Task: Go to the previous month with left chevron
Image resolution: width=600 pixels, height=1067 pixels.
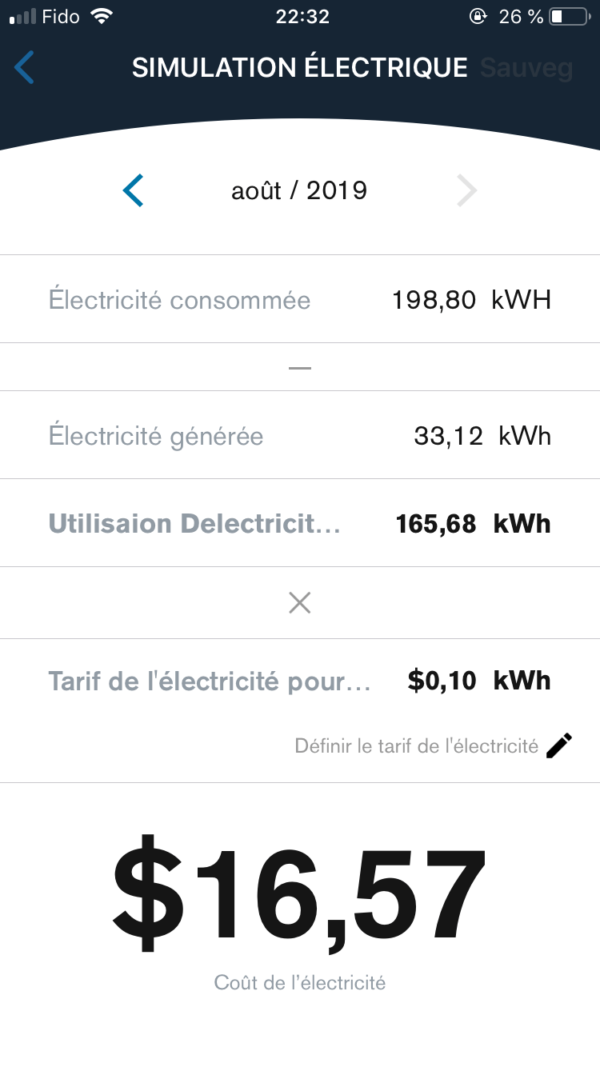Action: pyautogui.click(x=133, y=190)
